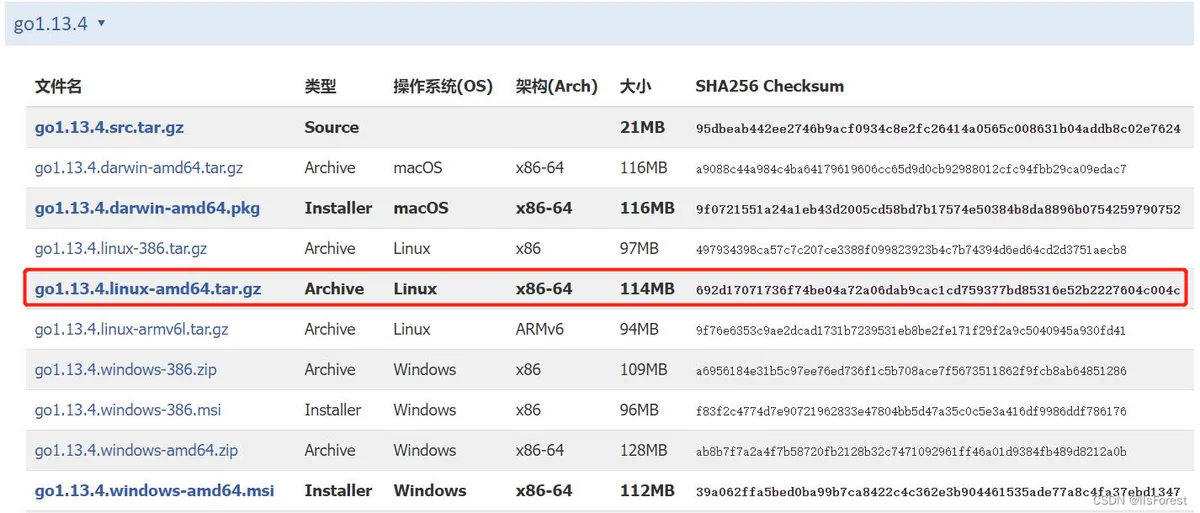Click the SHA256 Checksum column header
1200x513 pixels.
click(769, 86)
